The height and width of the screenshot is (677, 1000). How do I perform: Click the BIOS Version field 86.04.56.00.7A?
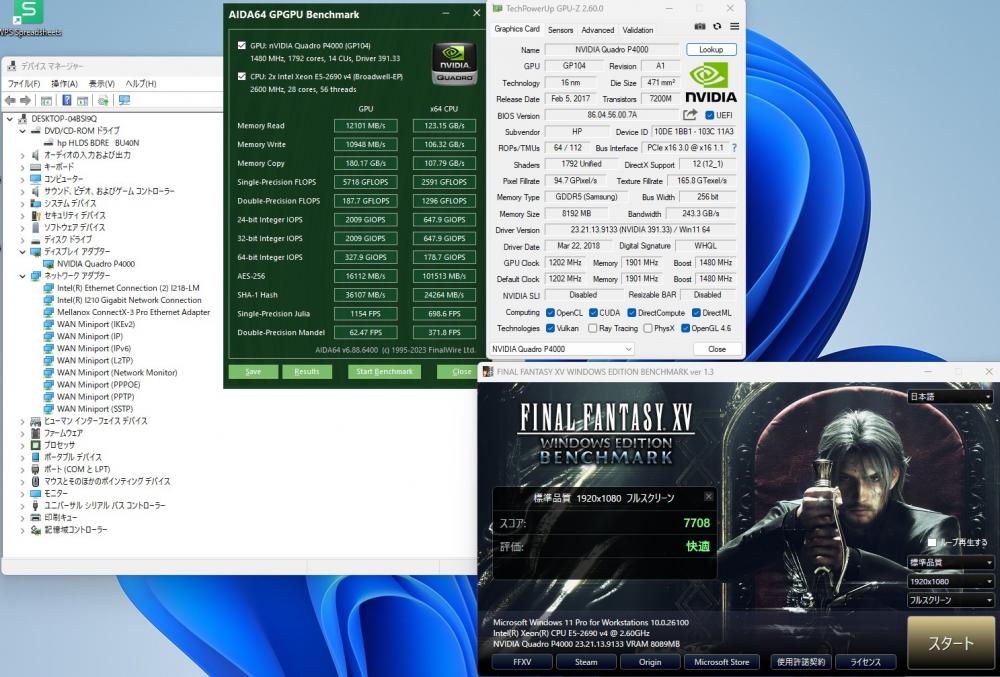tap(612, 115)
